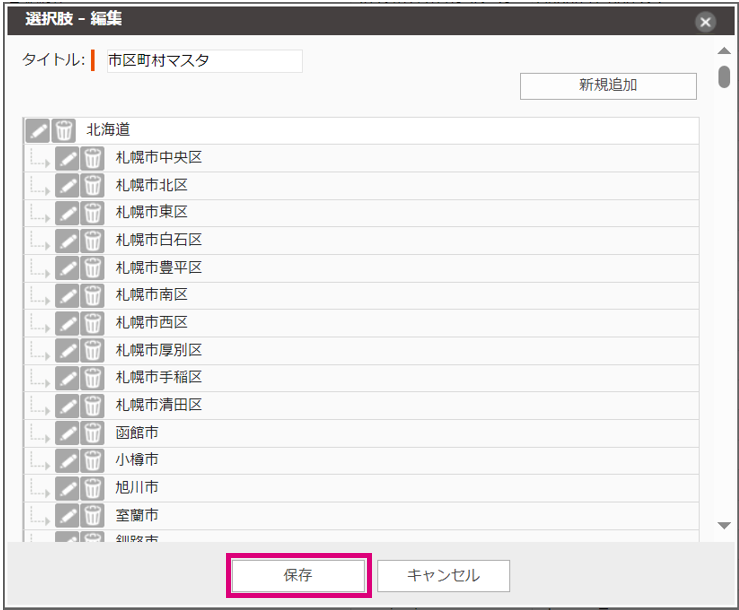Delete the 札幌市清田区 entry
The height and width of the screenshot is (610, 739).
92,406
